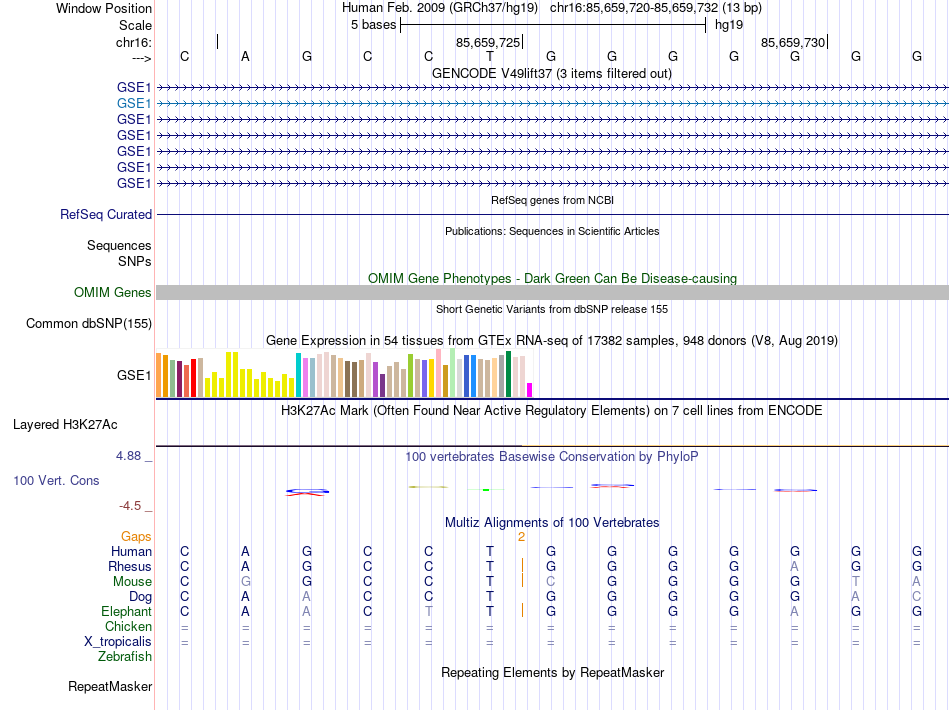Click the magenta bar in GTEx chart
Viewport: 950px width, 710px height.
coord(530,390)
